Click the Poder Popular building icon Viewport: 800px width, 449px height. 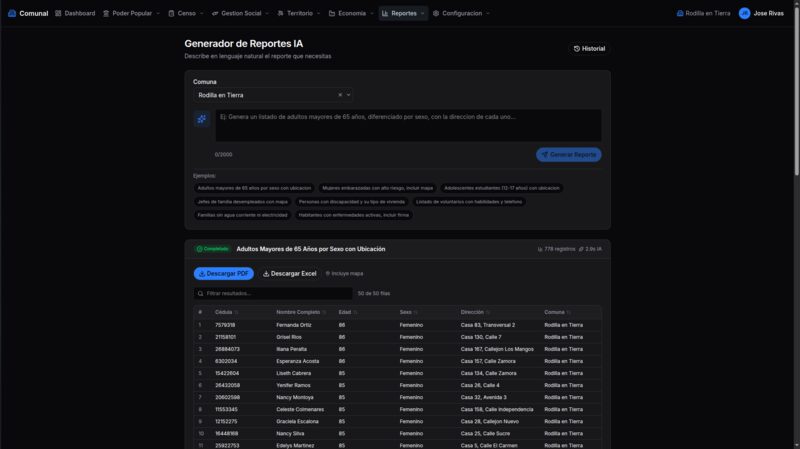point(106,13)
